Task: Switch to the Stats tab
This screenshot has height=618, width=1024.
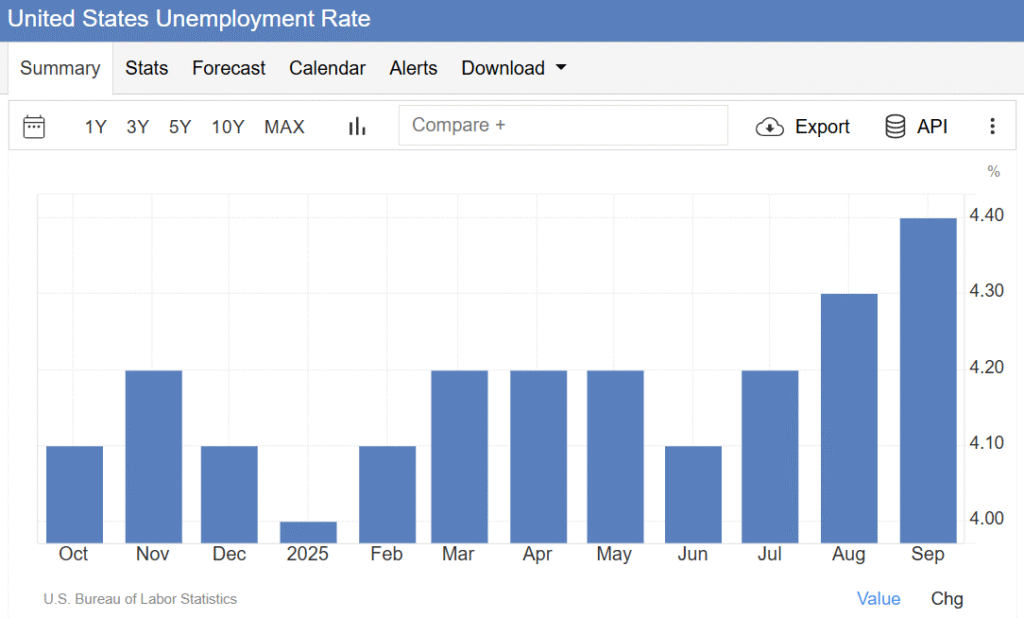Action: click(x=146, y=68)
